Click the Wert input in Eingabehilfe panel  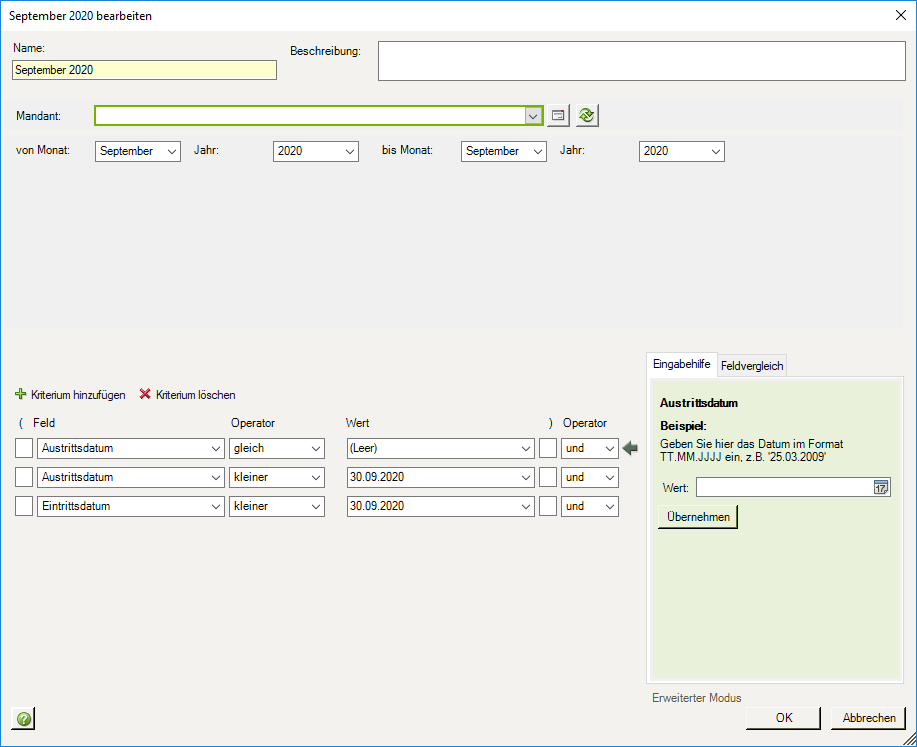coord(784,487)
